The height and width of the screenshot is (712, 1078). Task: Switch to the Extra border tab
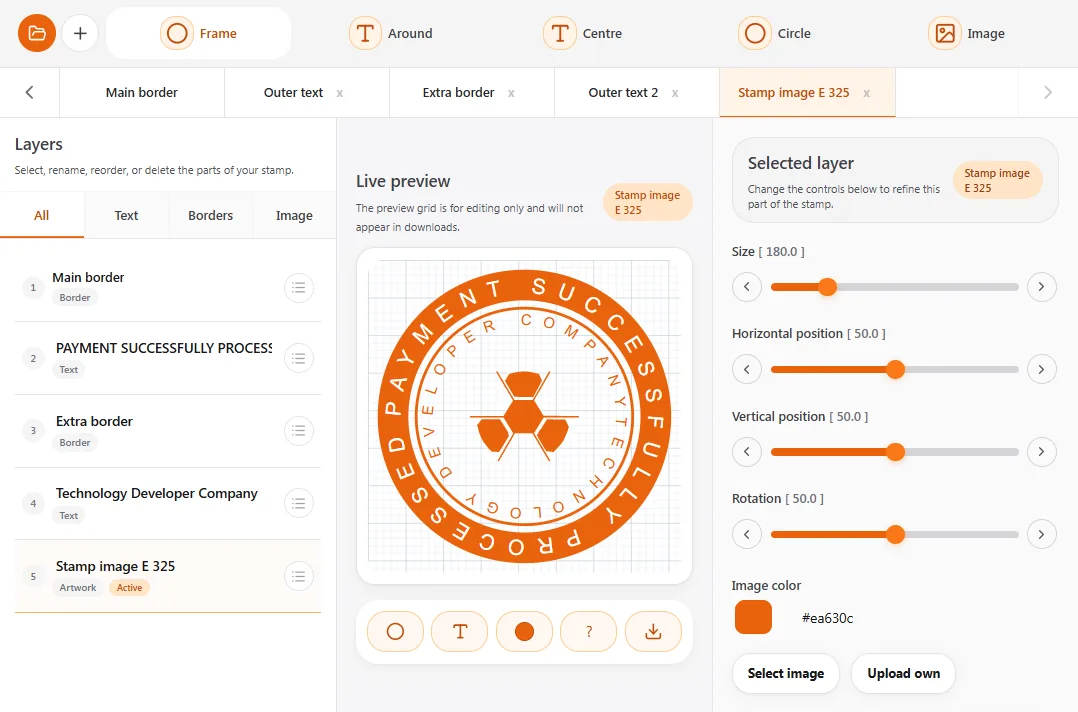tap(459, 92)
